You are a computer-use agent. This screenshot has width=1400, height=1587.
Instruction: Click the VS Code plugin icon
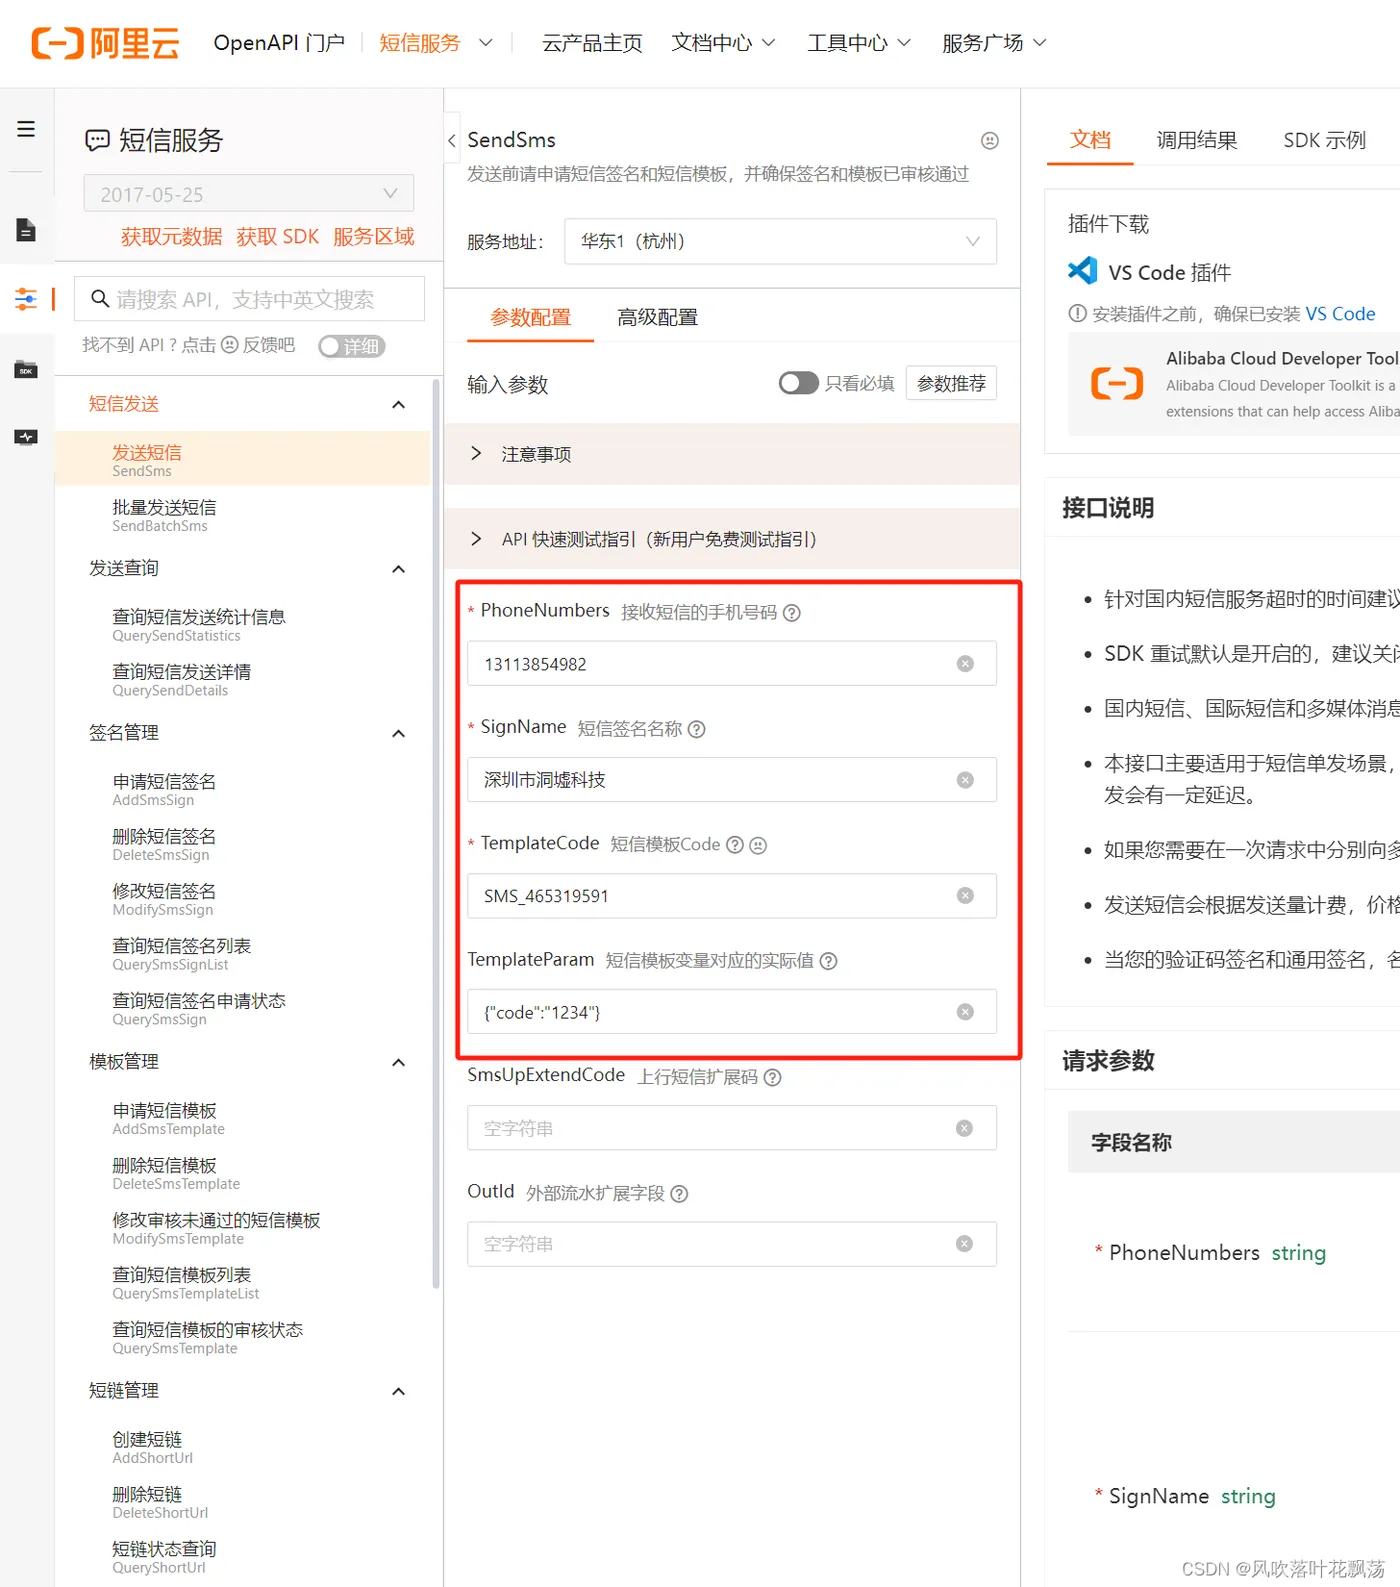coord(1083,271)
